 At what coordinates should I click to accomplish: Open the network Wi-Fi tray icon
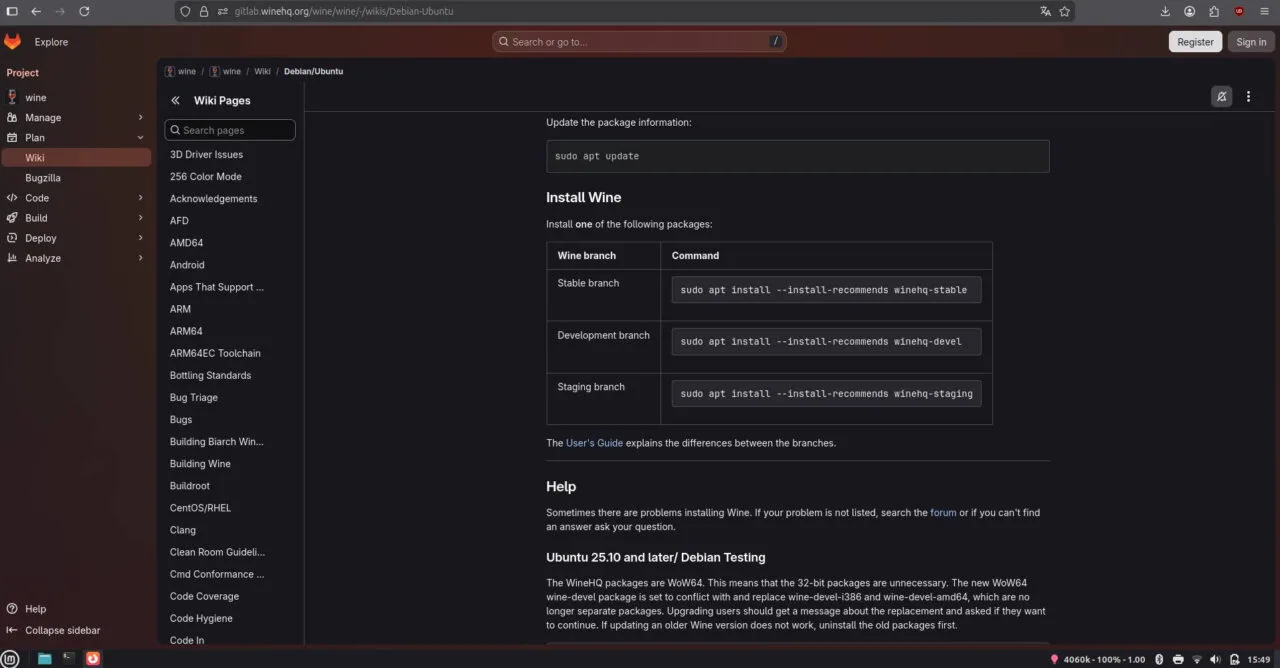pyautogui.click(x=1197, y=659)
